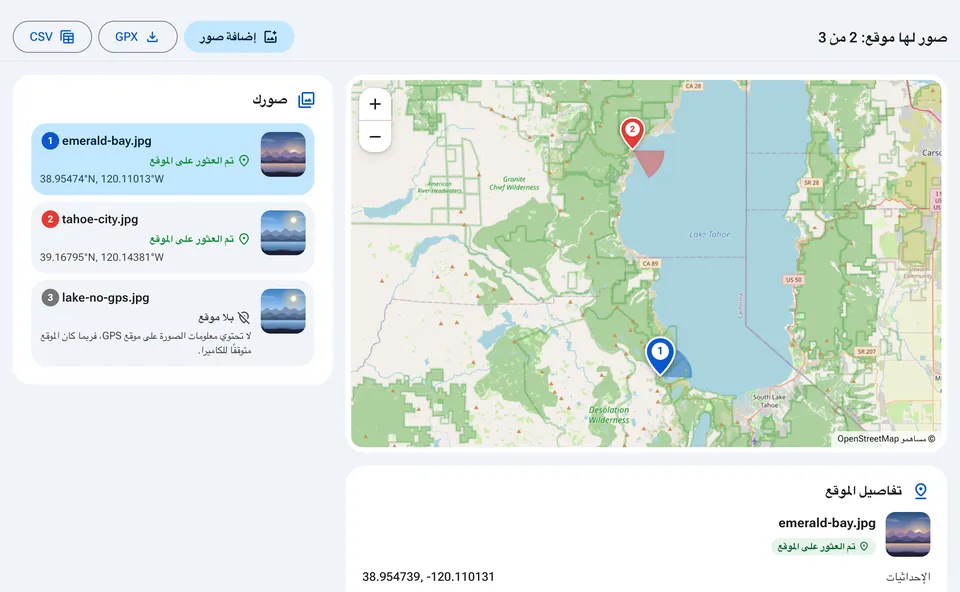
Task: Click the location-found pin icon on emerald-bay.jpg row
Action: (244, 160)
